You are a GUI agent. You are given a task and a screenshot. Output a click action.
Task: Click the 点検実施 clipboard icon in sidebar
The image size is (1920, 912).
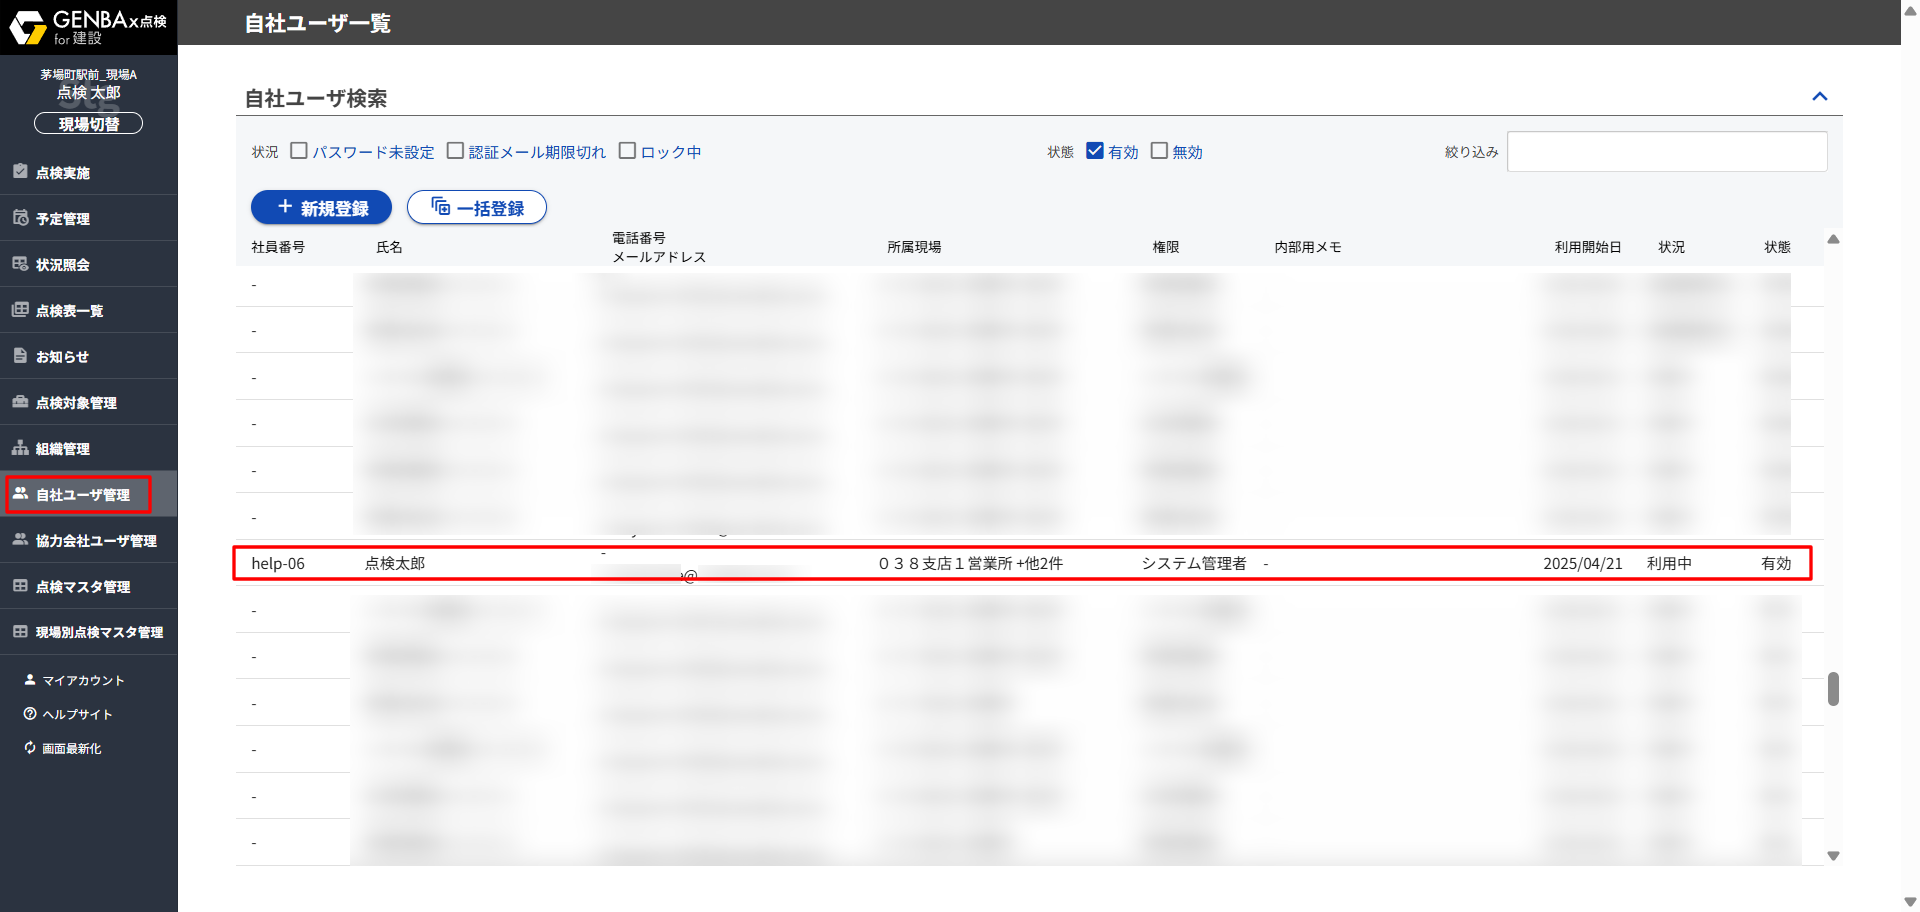tap(20, 171)
